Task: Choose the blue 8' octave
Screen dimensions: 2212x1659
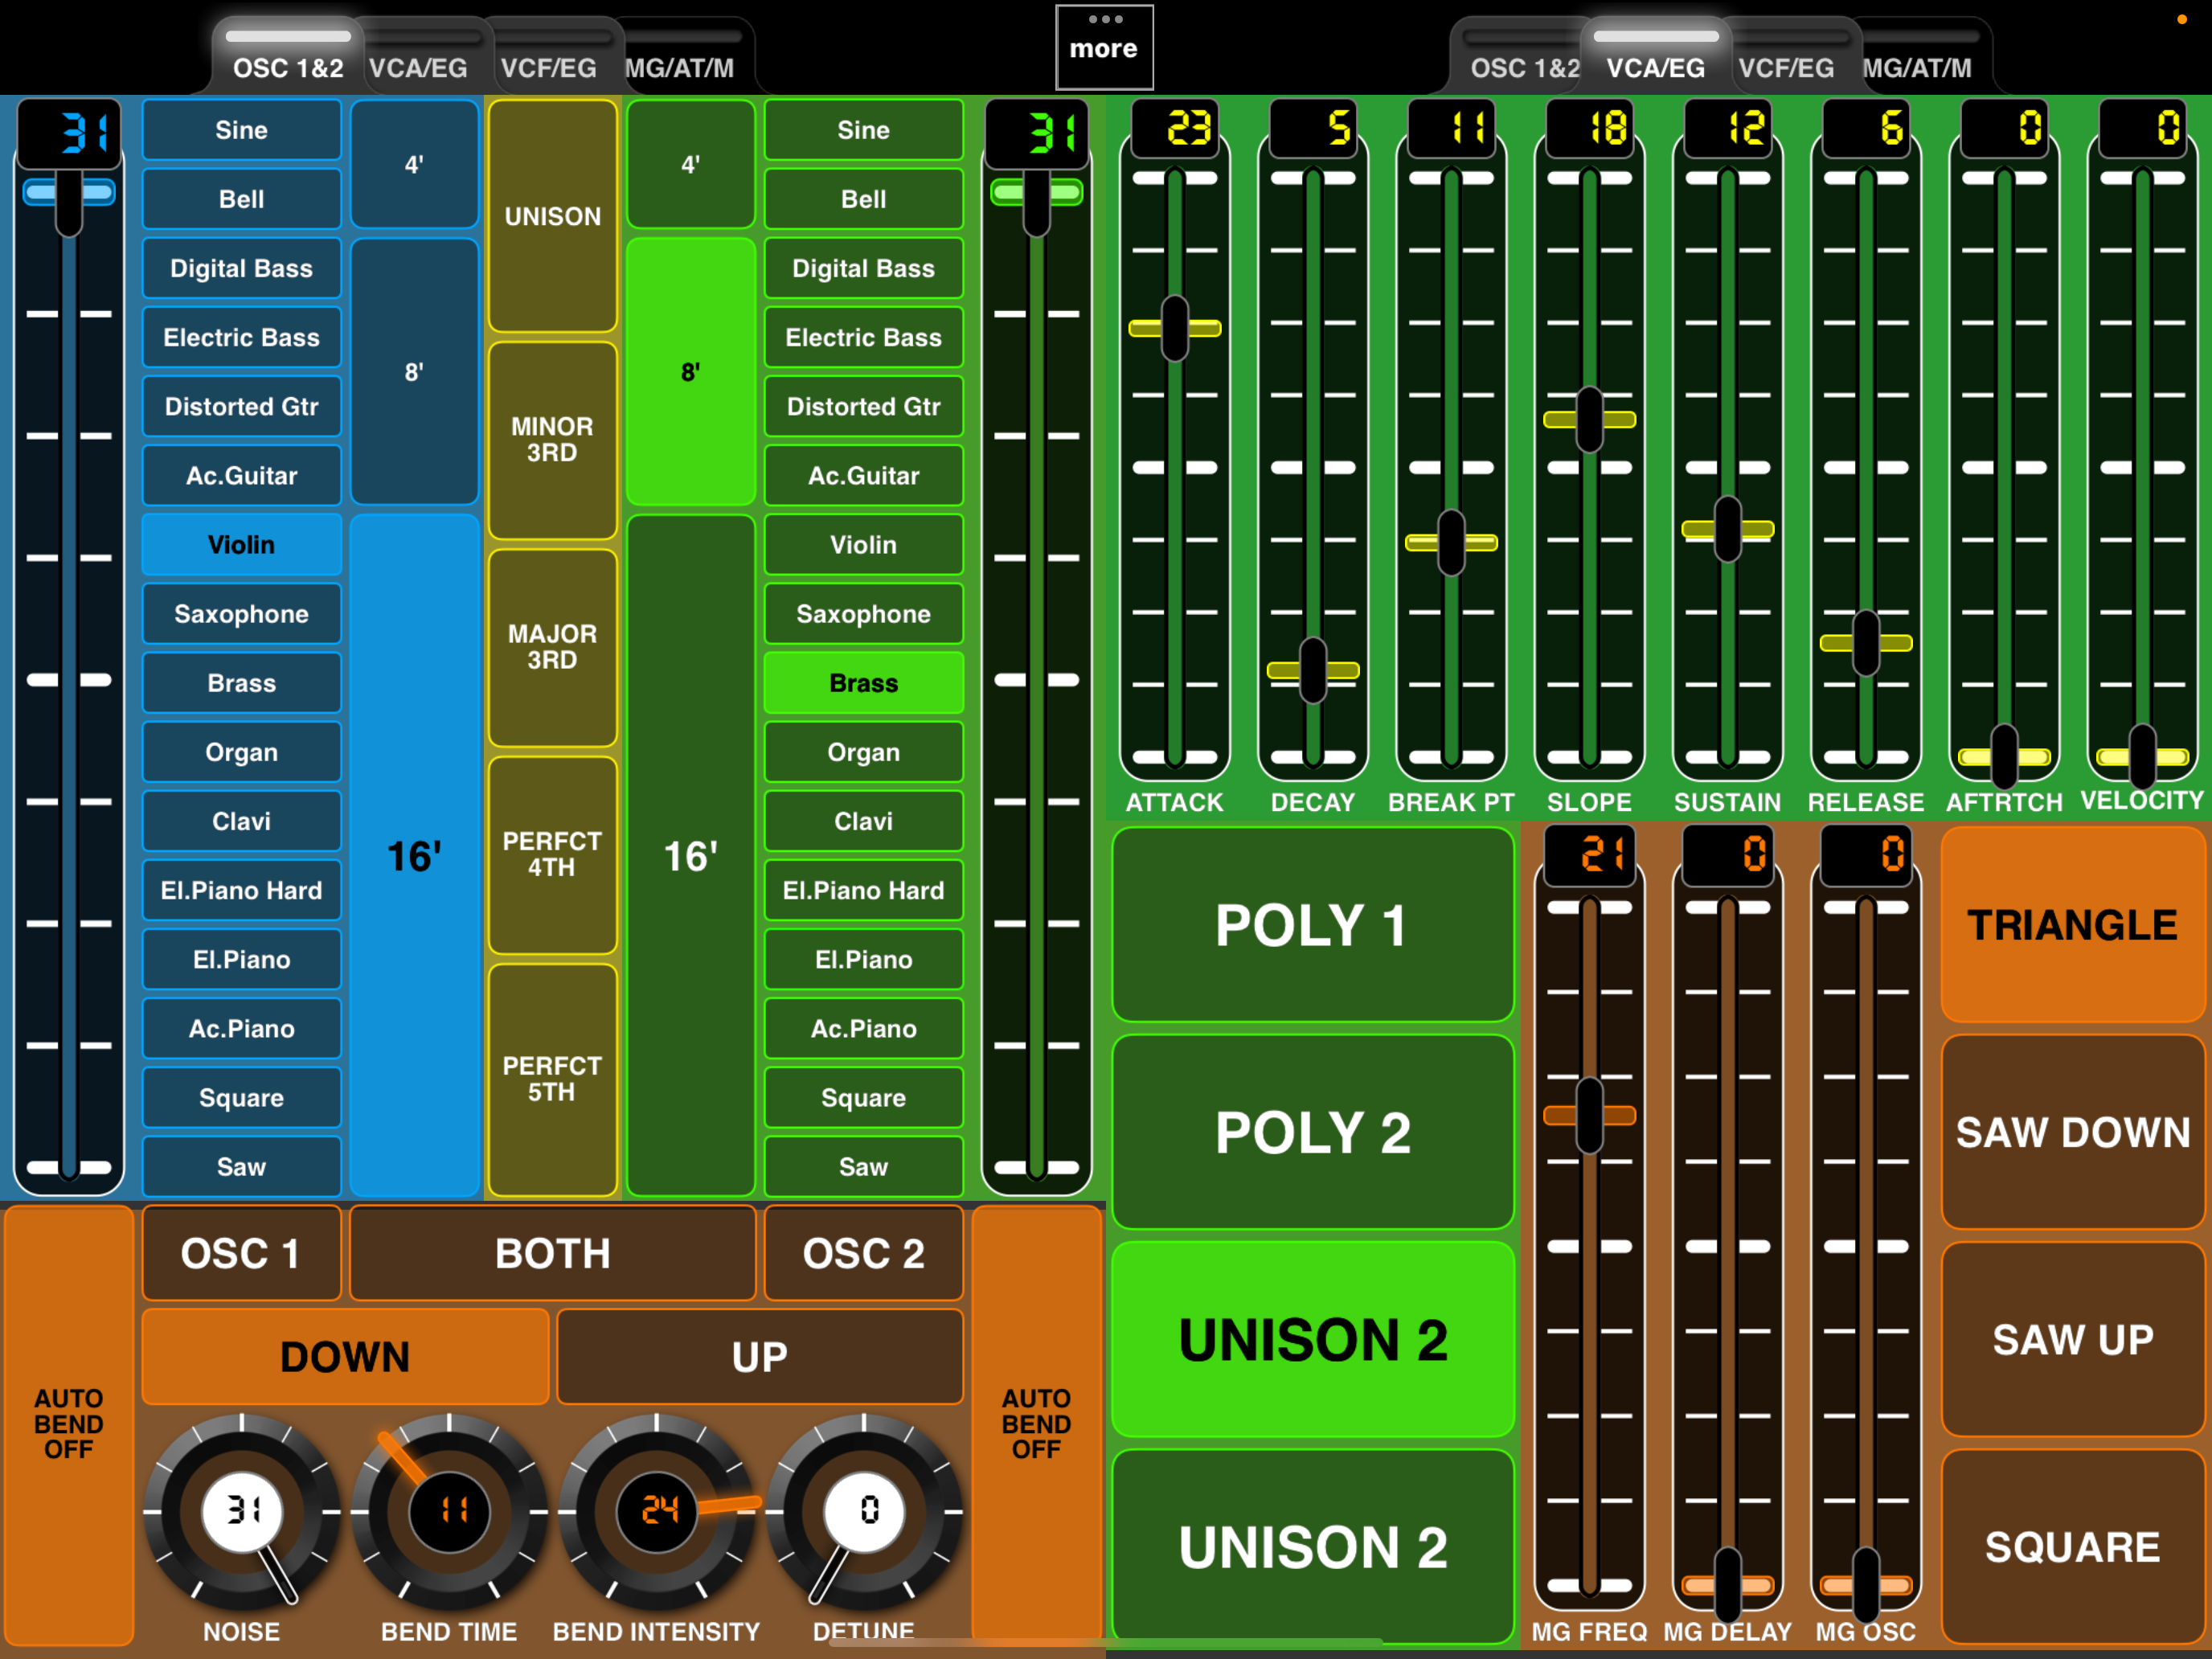Action: [x=414, y=372]
